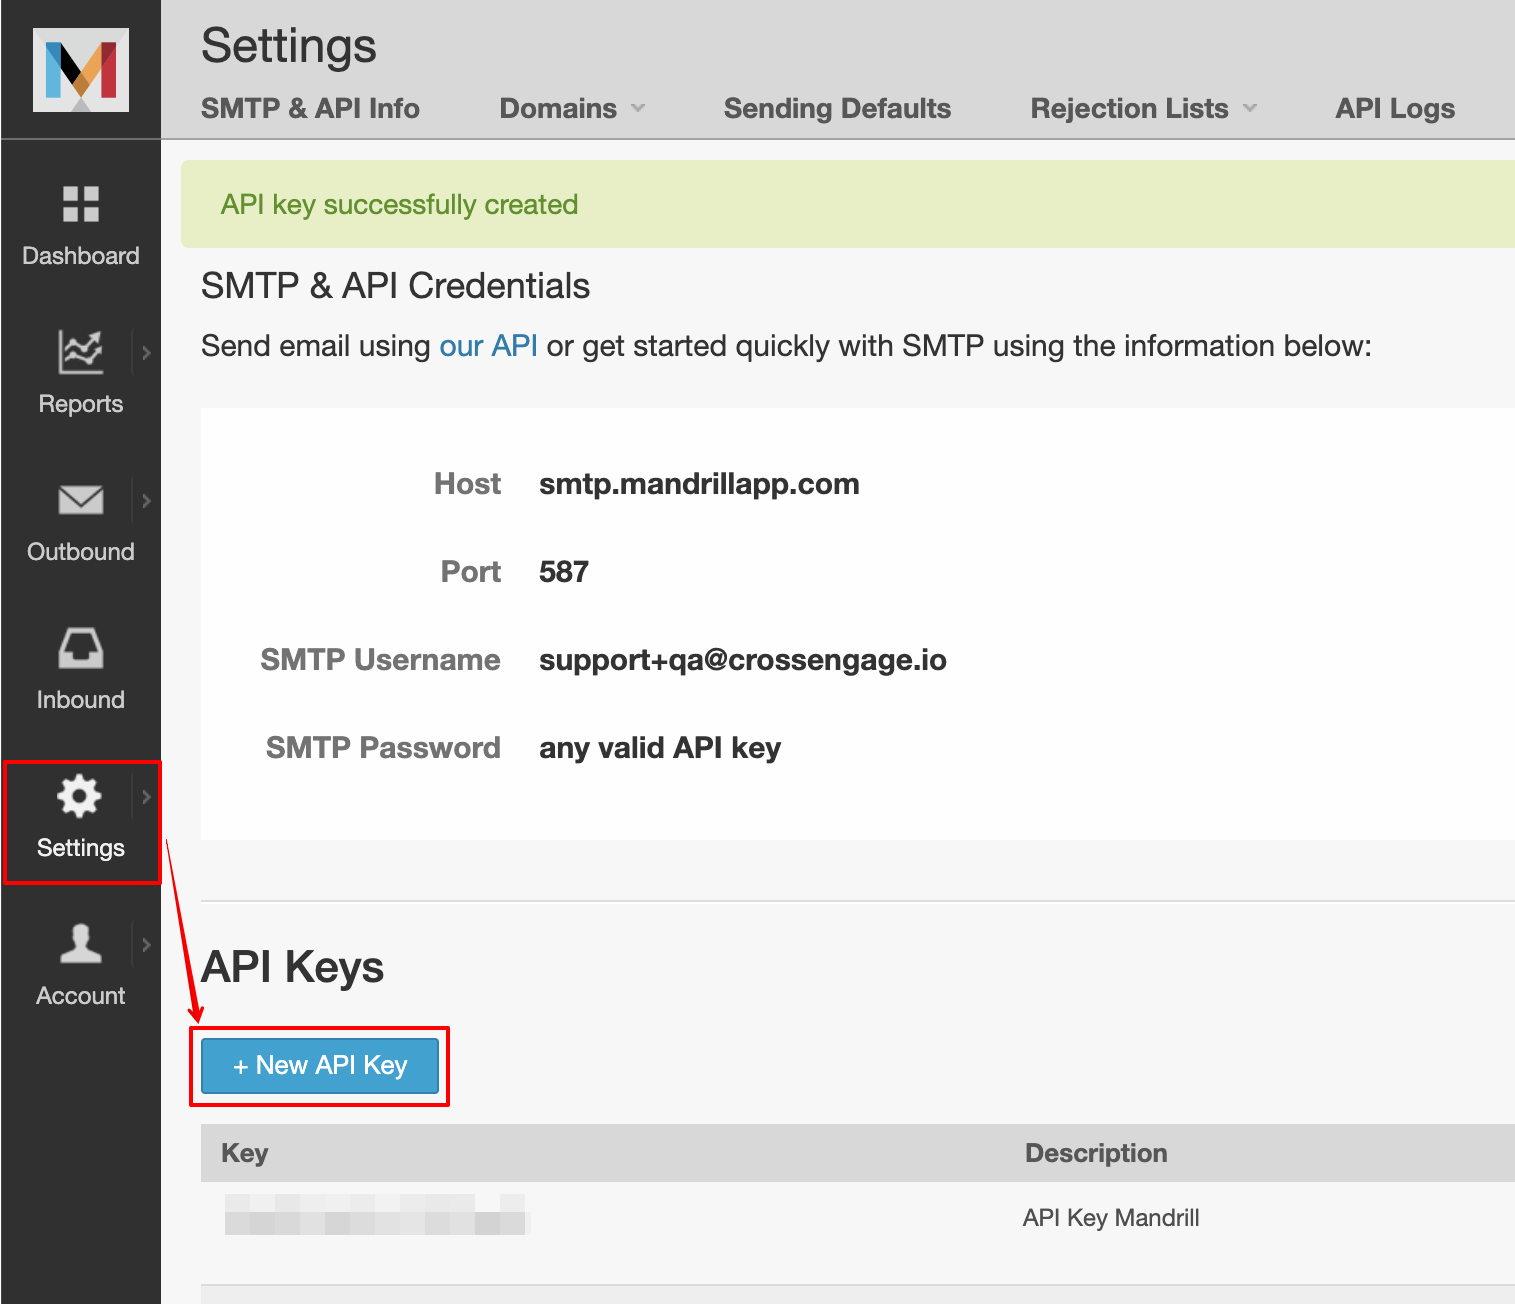The width and height of the screenshot is (1515, 1304).
Task: Expand the Account submenu chevron
Action: point(146,944)
